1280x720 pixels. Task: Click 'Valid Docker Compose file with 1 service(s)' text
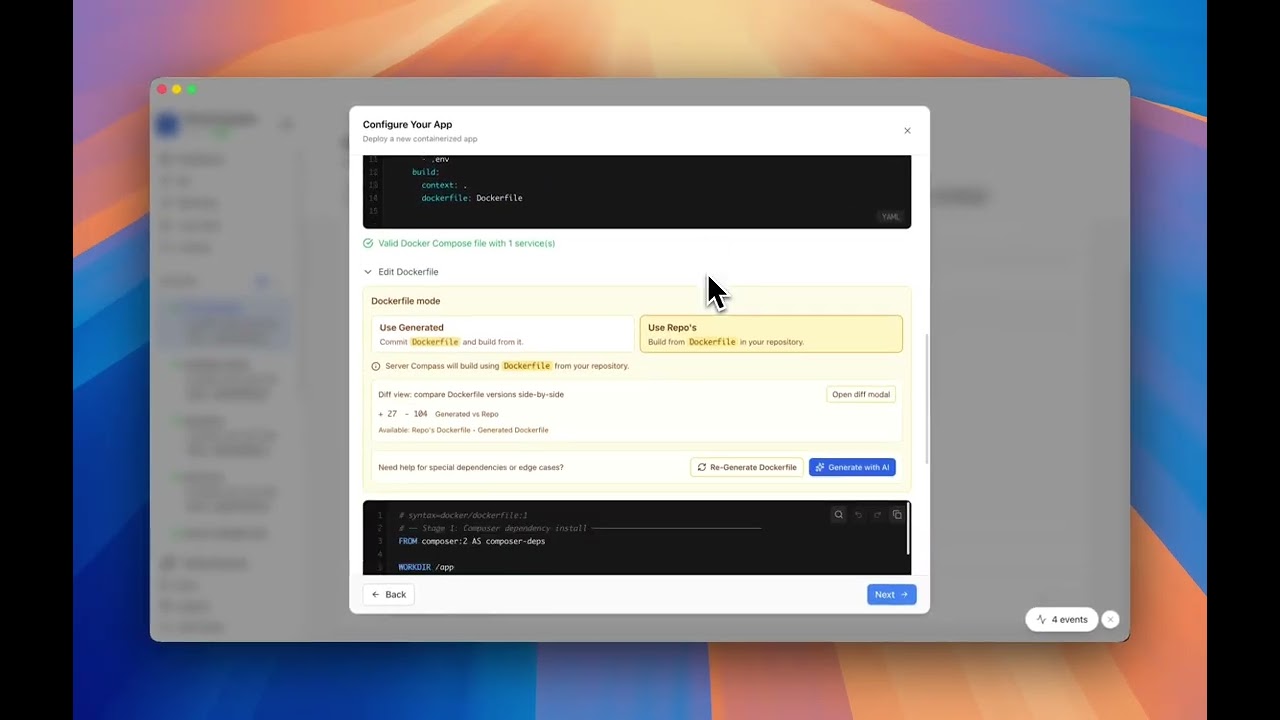tap(466, 243)
